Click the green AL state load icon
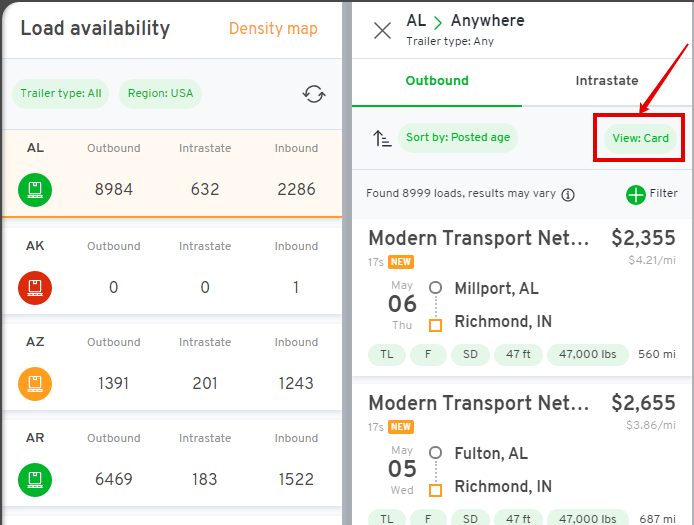Screen dimensions: 694x525 point(35,189)
